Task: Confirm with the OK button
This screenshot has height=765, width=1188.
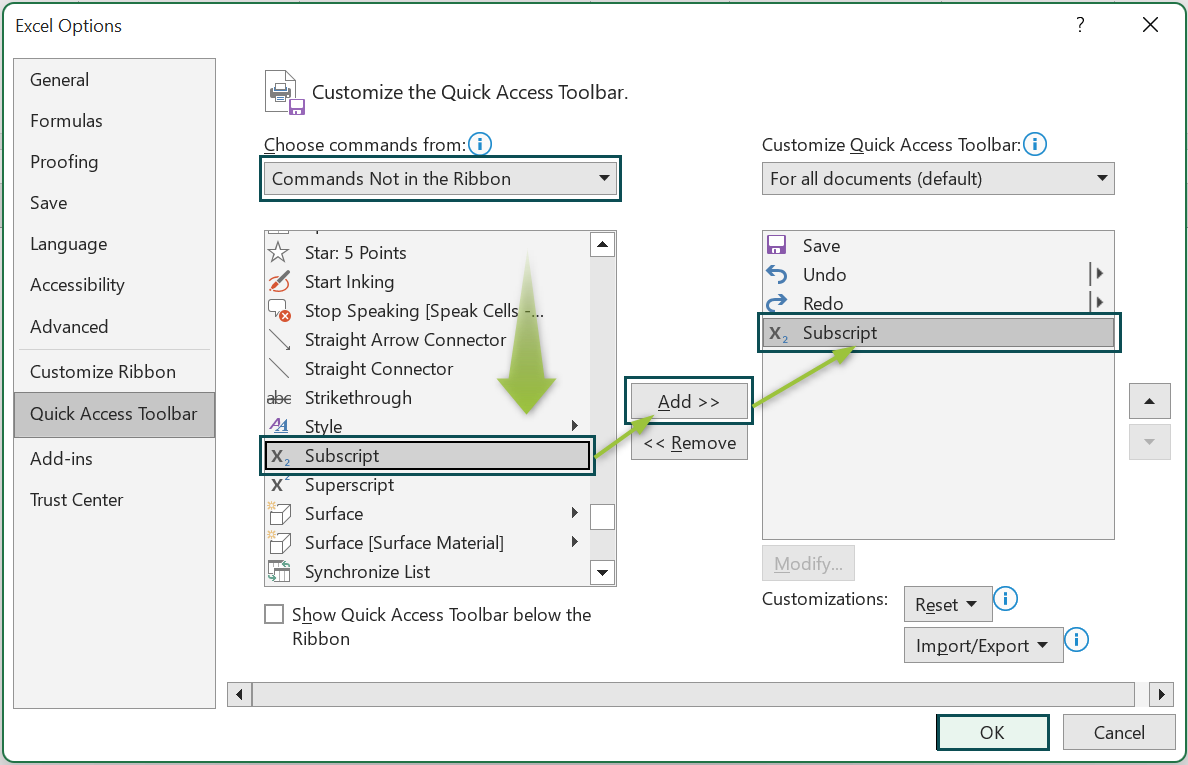Action: click(x=993, y=732)
